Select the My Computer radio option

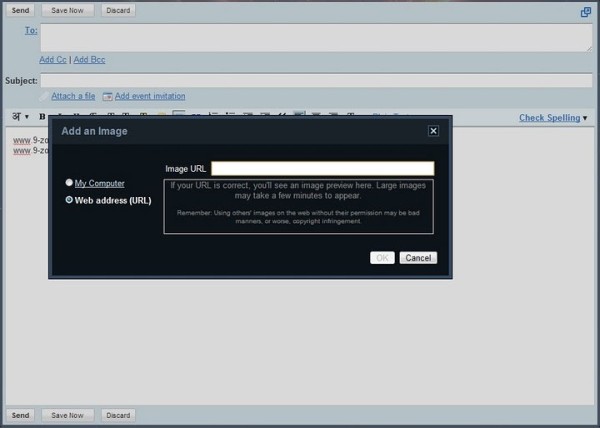tap(69, 183)
